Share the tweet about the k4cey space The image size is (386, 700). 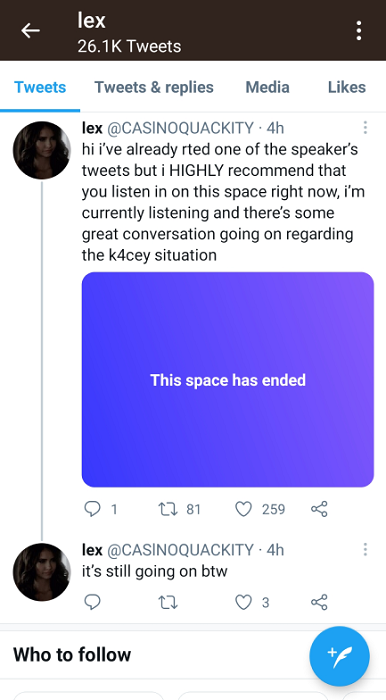click(x=319, y=509)
